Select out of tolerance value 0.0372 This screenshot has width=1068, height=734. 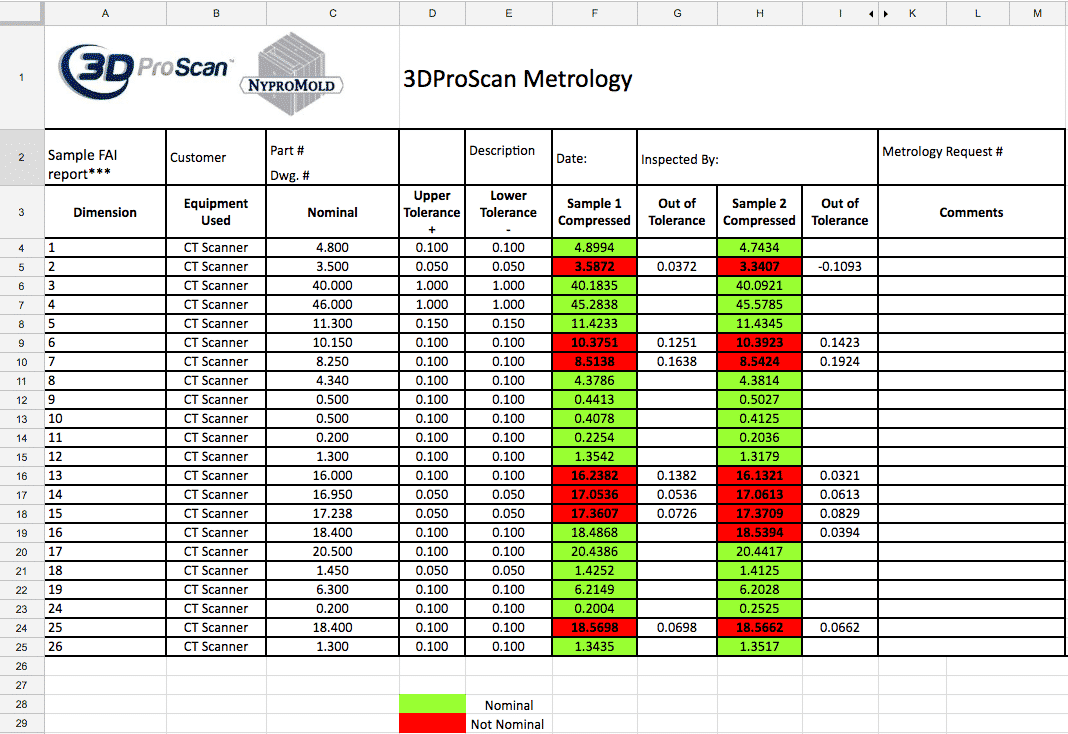click(x=677, y=267)
